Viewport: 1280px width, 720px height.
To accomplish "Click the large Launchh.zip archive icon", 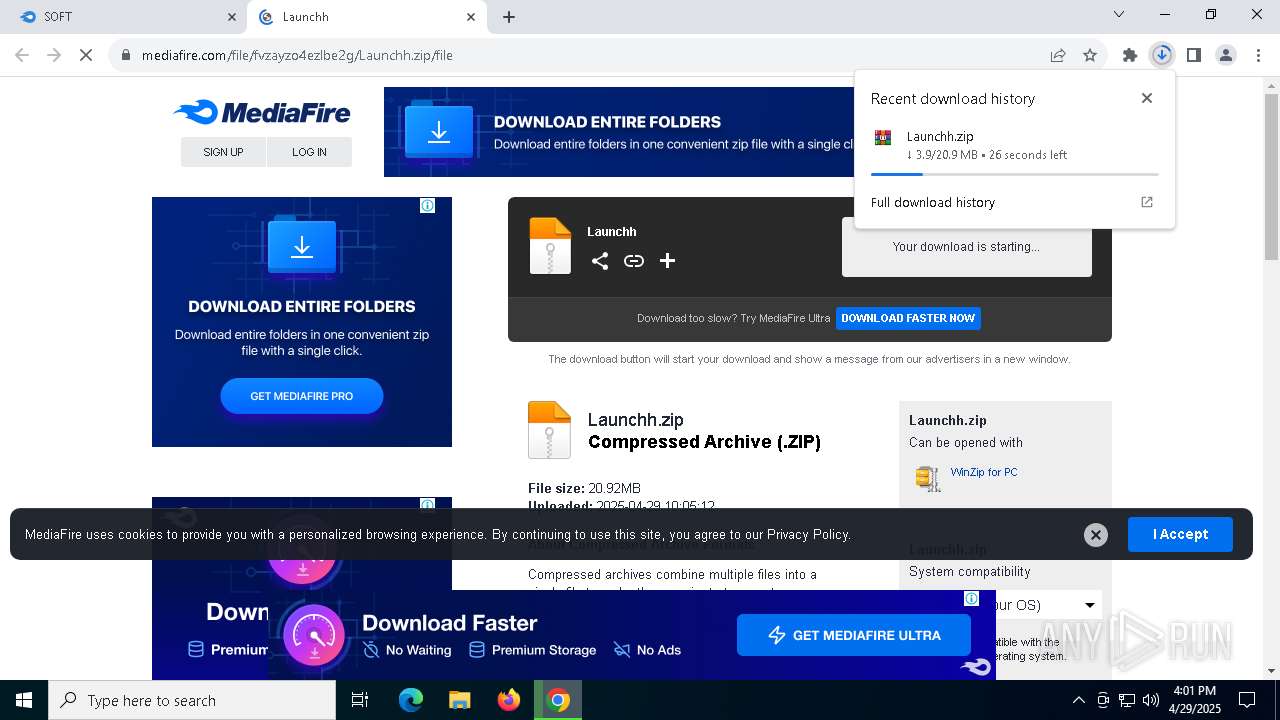I will (549, 430).
